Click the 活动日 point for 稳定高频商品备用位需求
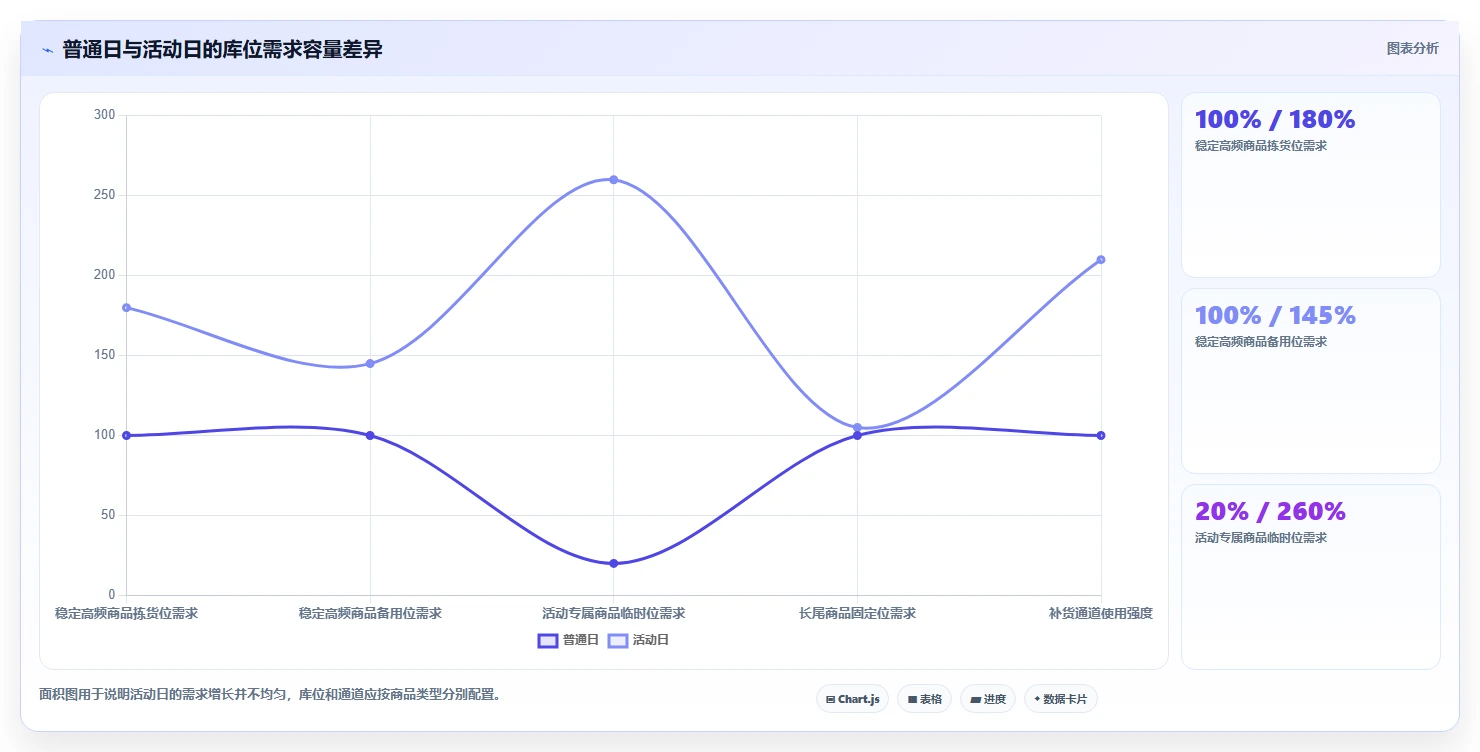The width and height of the screenshot is (1480, 752). point(370,363)
